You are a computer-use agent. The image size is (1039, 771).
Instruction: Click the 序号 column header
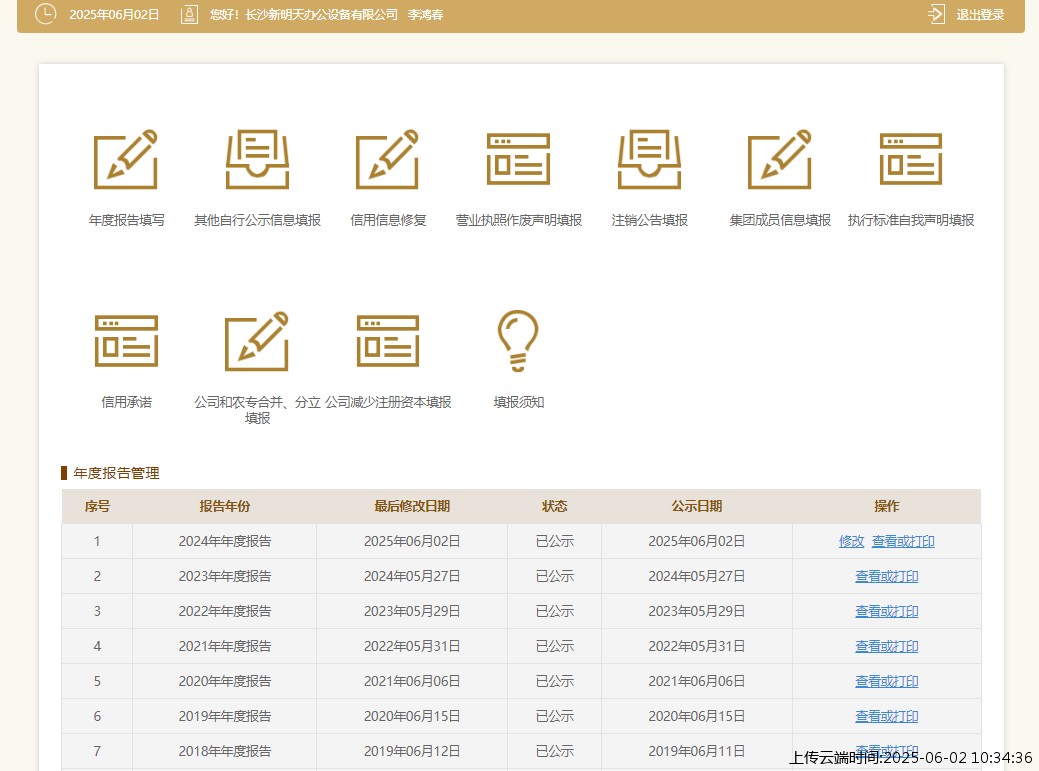pos(97,506)
